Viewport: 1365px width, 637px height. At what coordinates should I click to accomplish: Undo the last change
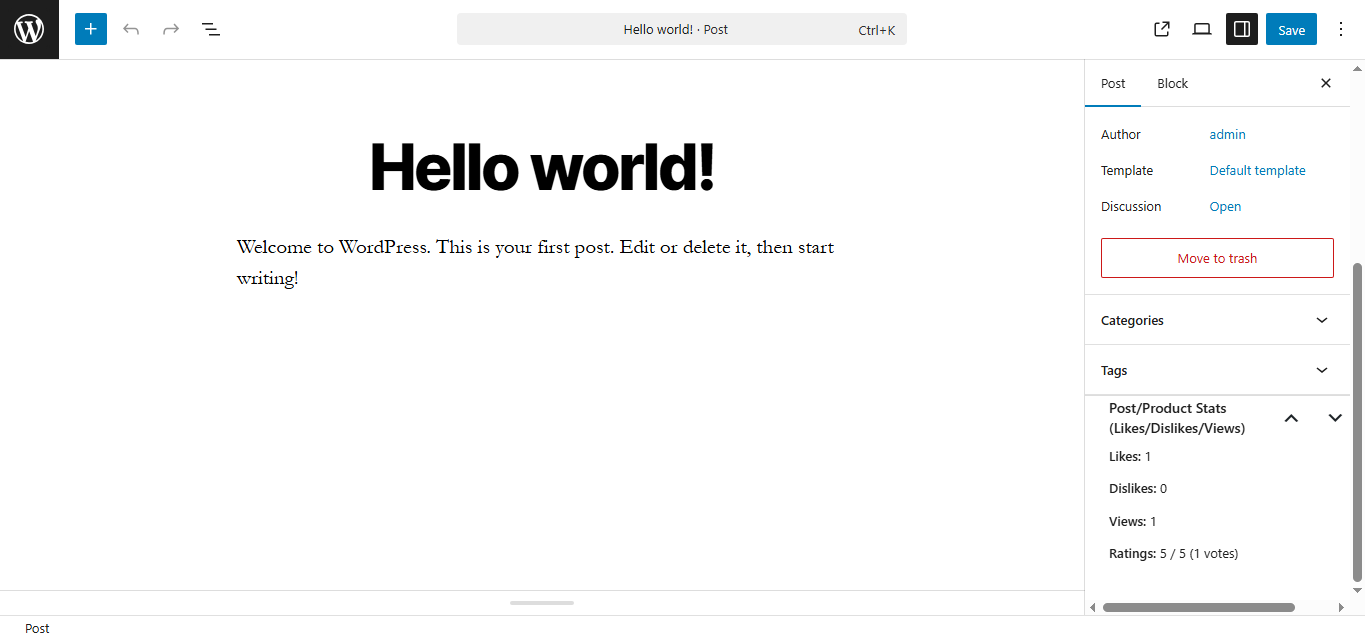pos(131,29)
